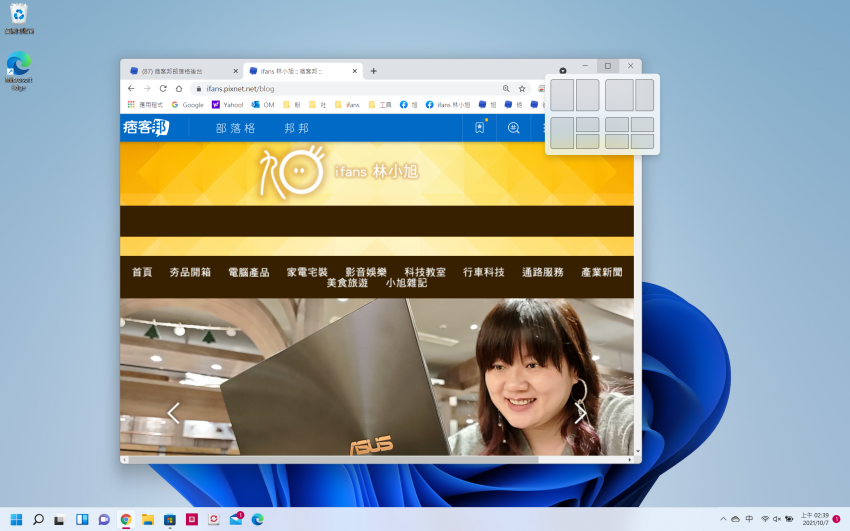Open the Yahoo! bookmark
The width and height of the screenshot is (850, 531).
pyautogui.click(x=228, y=105)
